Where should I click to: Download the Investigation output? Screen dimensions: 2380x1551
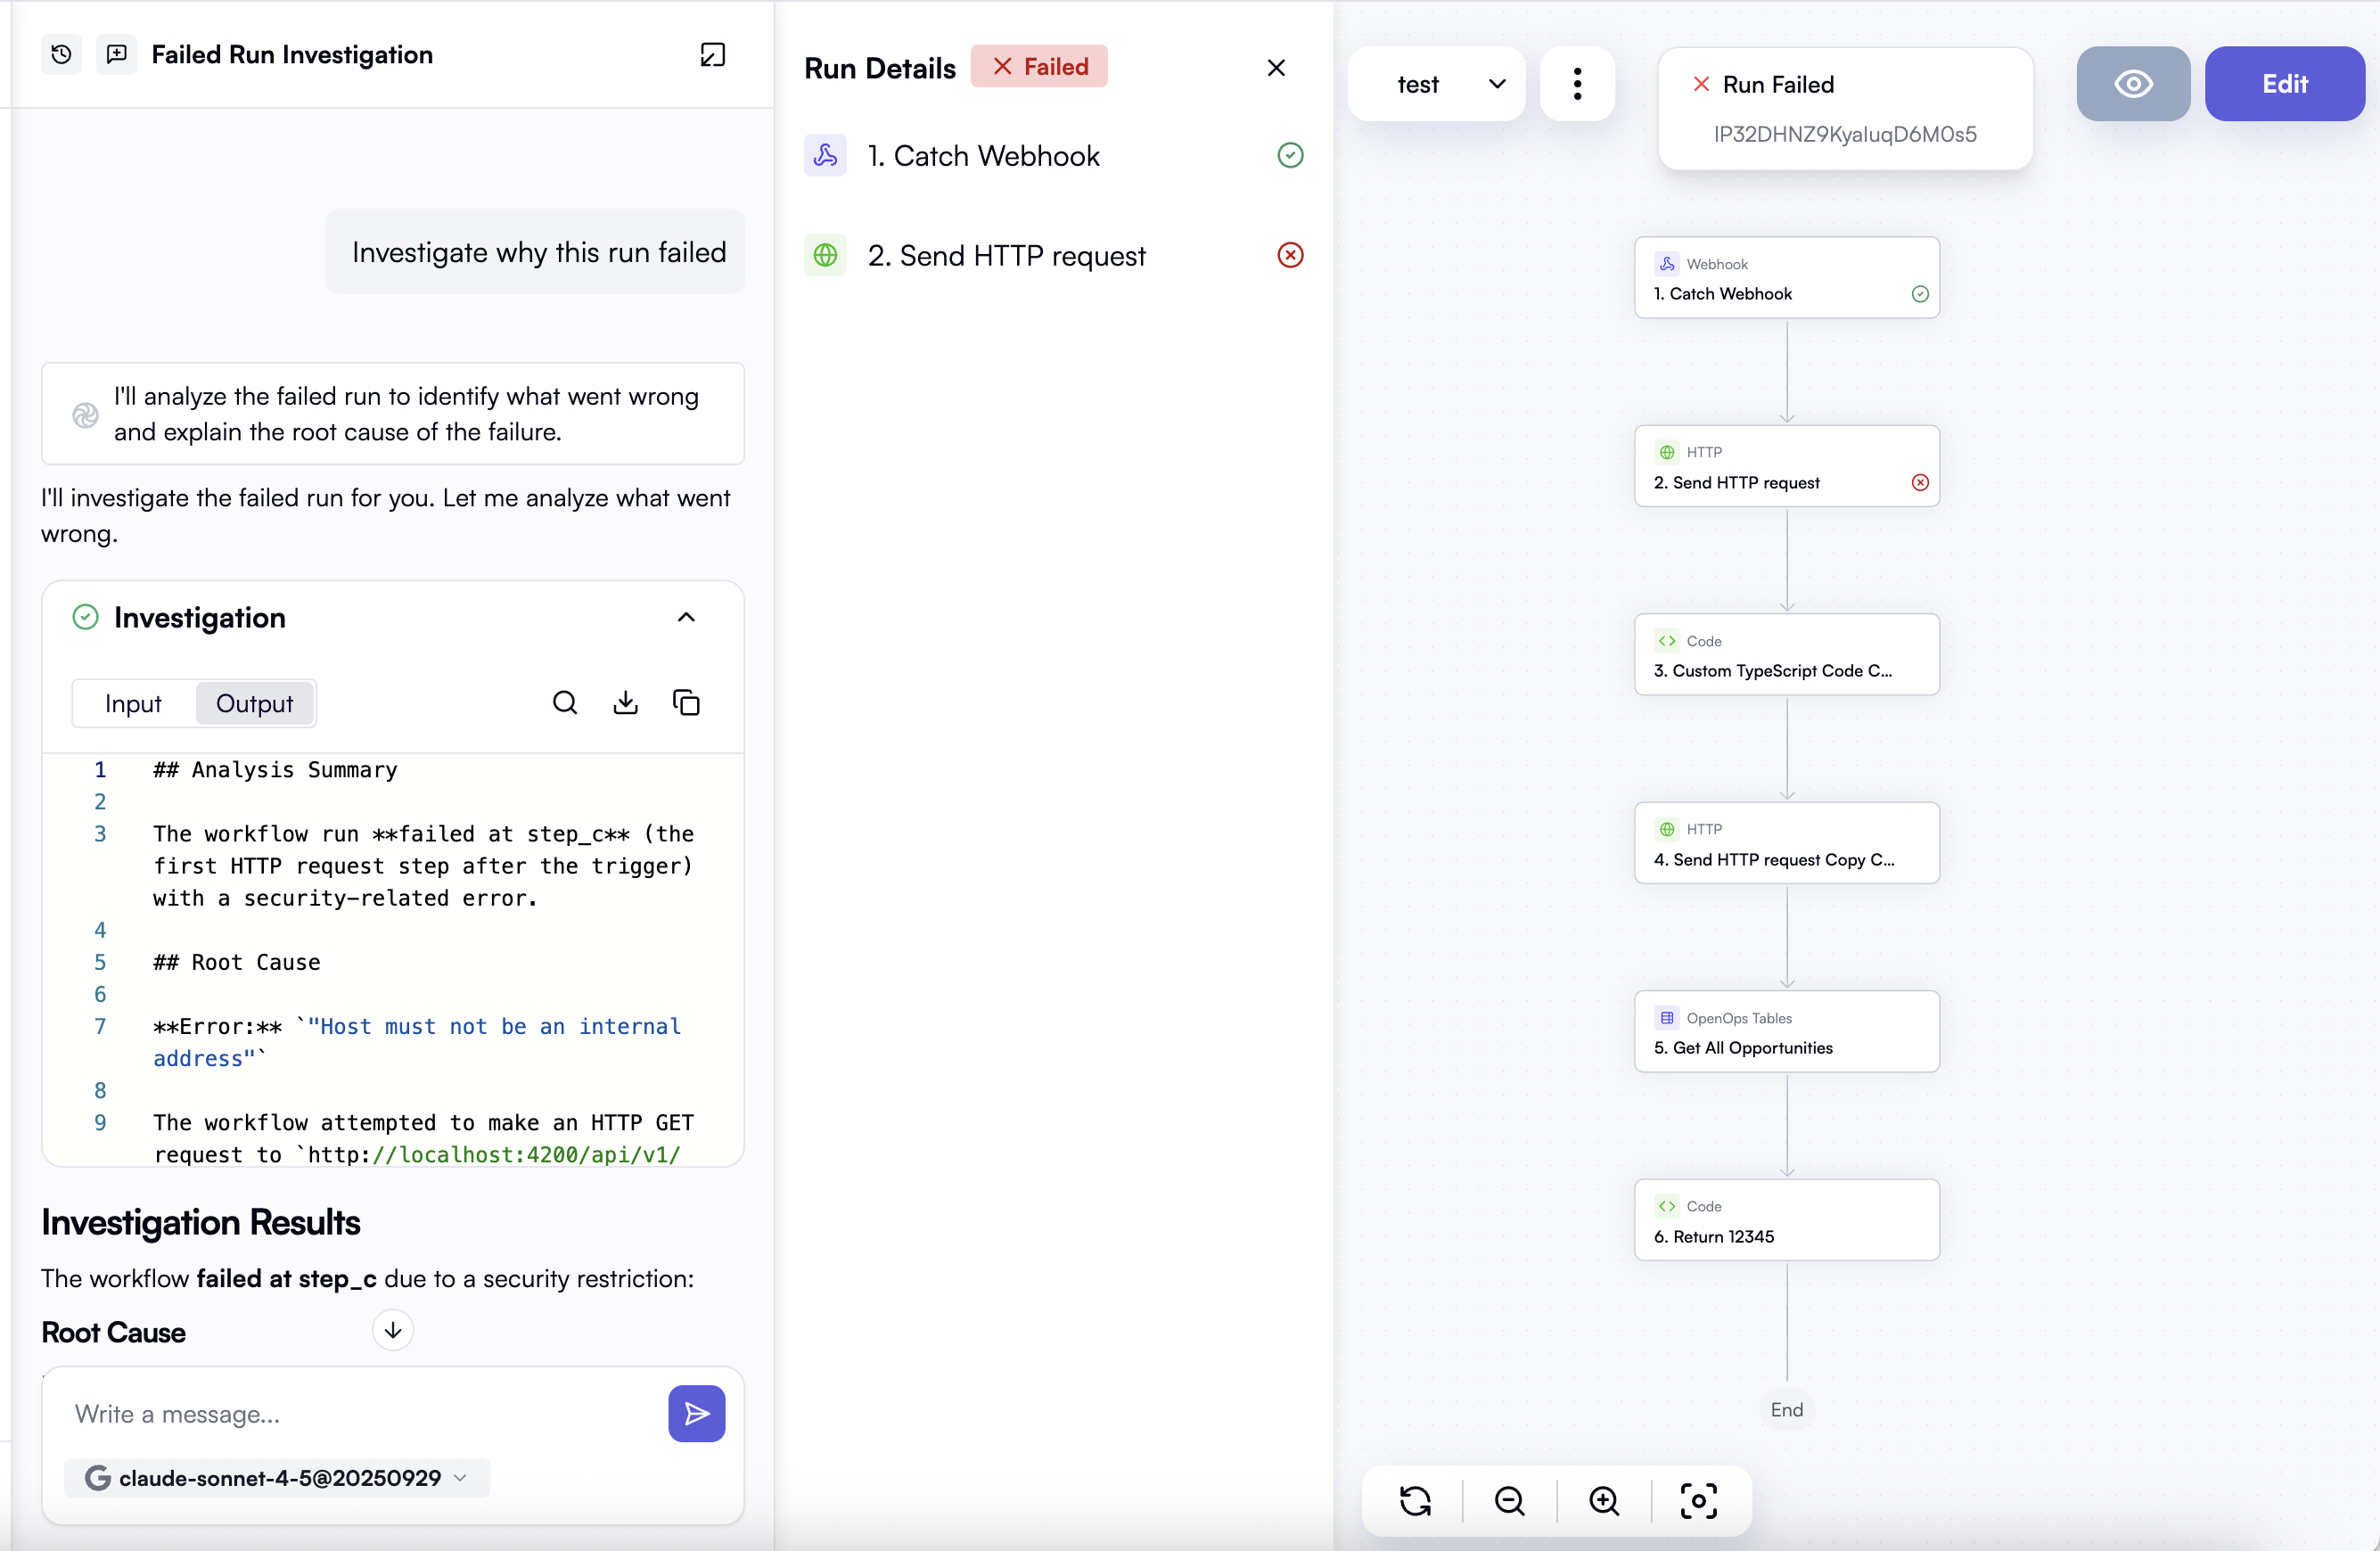(625, 702)
